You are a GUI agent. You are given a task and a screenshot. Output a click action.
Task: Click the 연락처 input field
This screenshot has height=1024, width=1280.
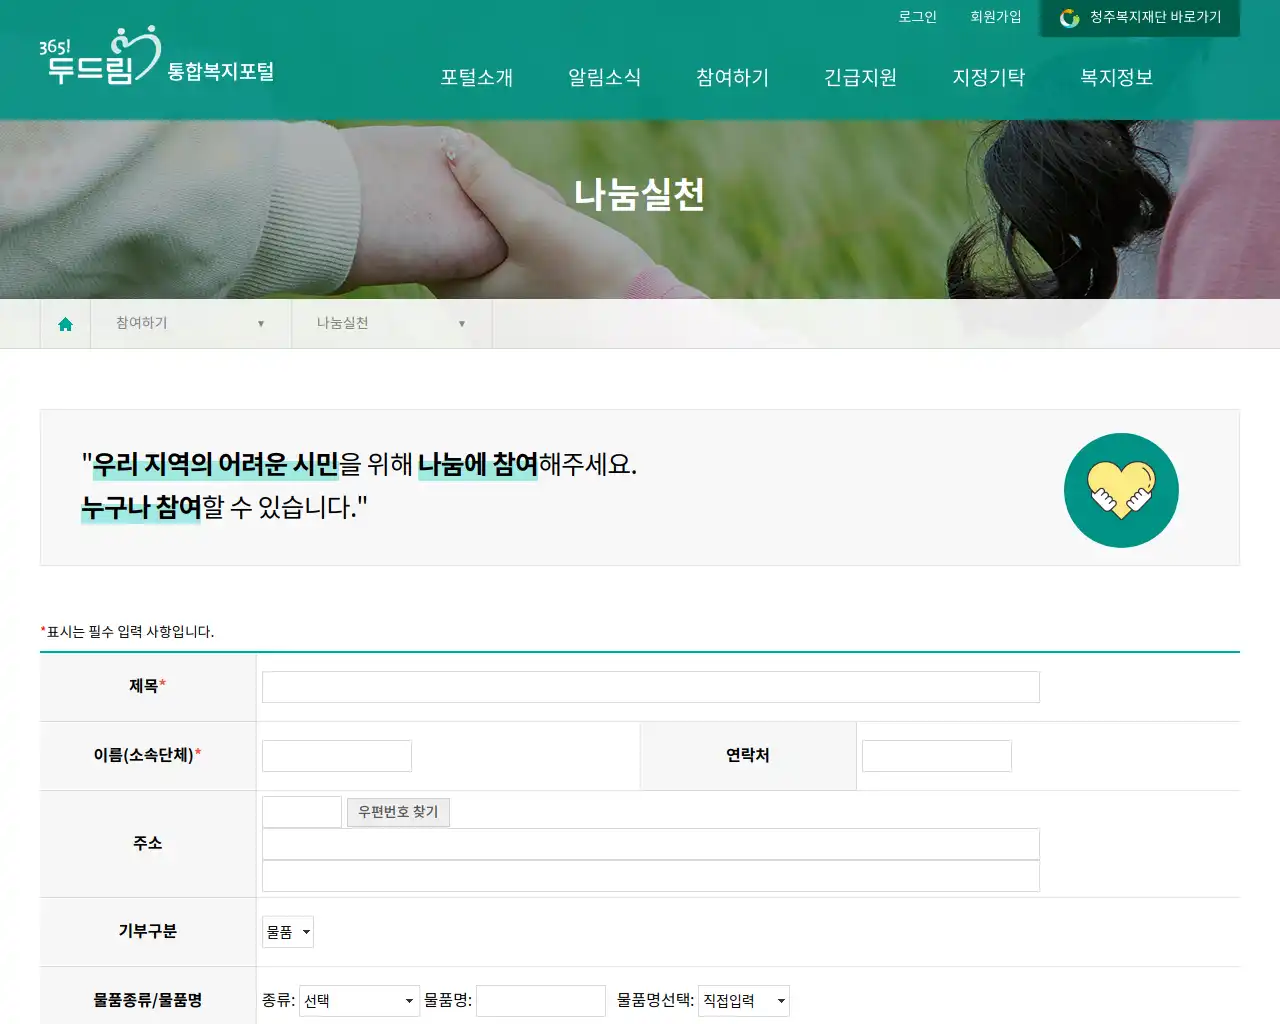[936, 755]
